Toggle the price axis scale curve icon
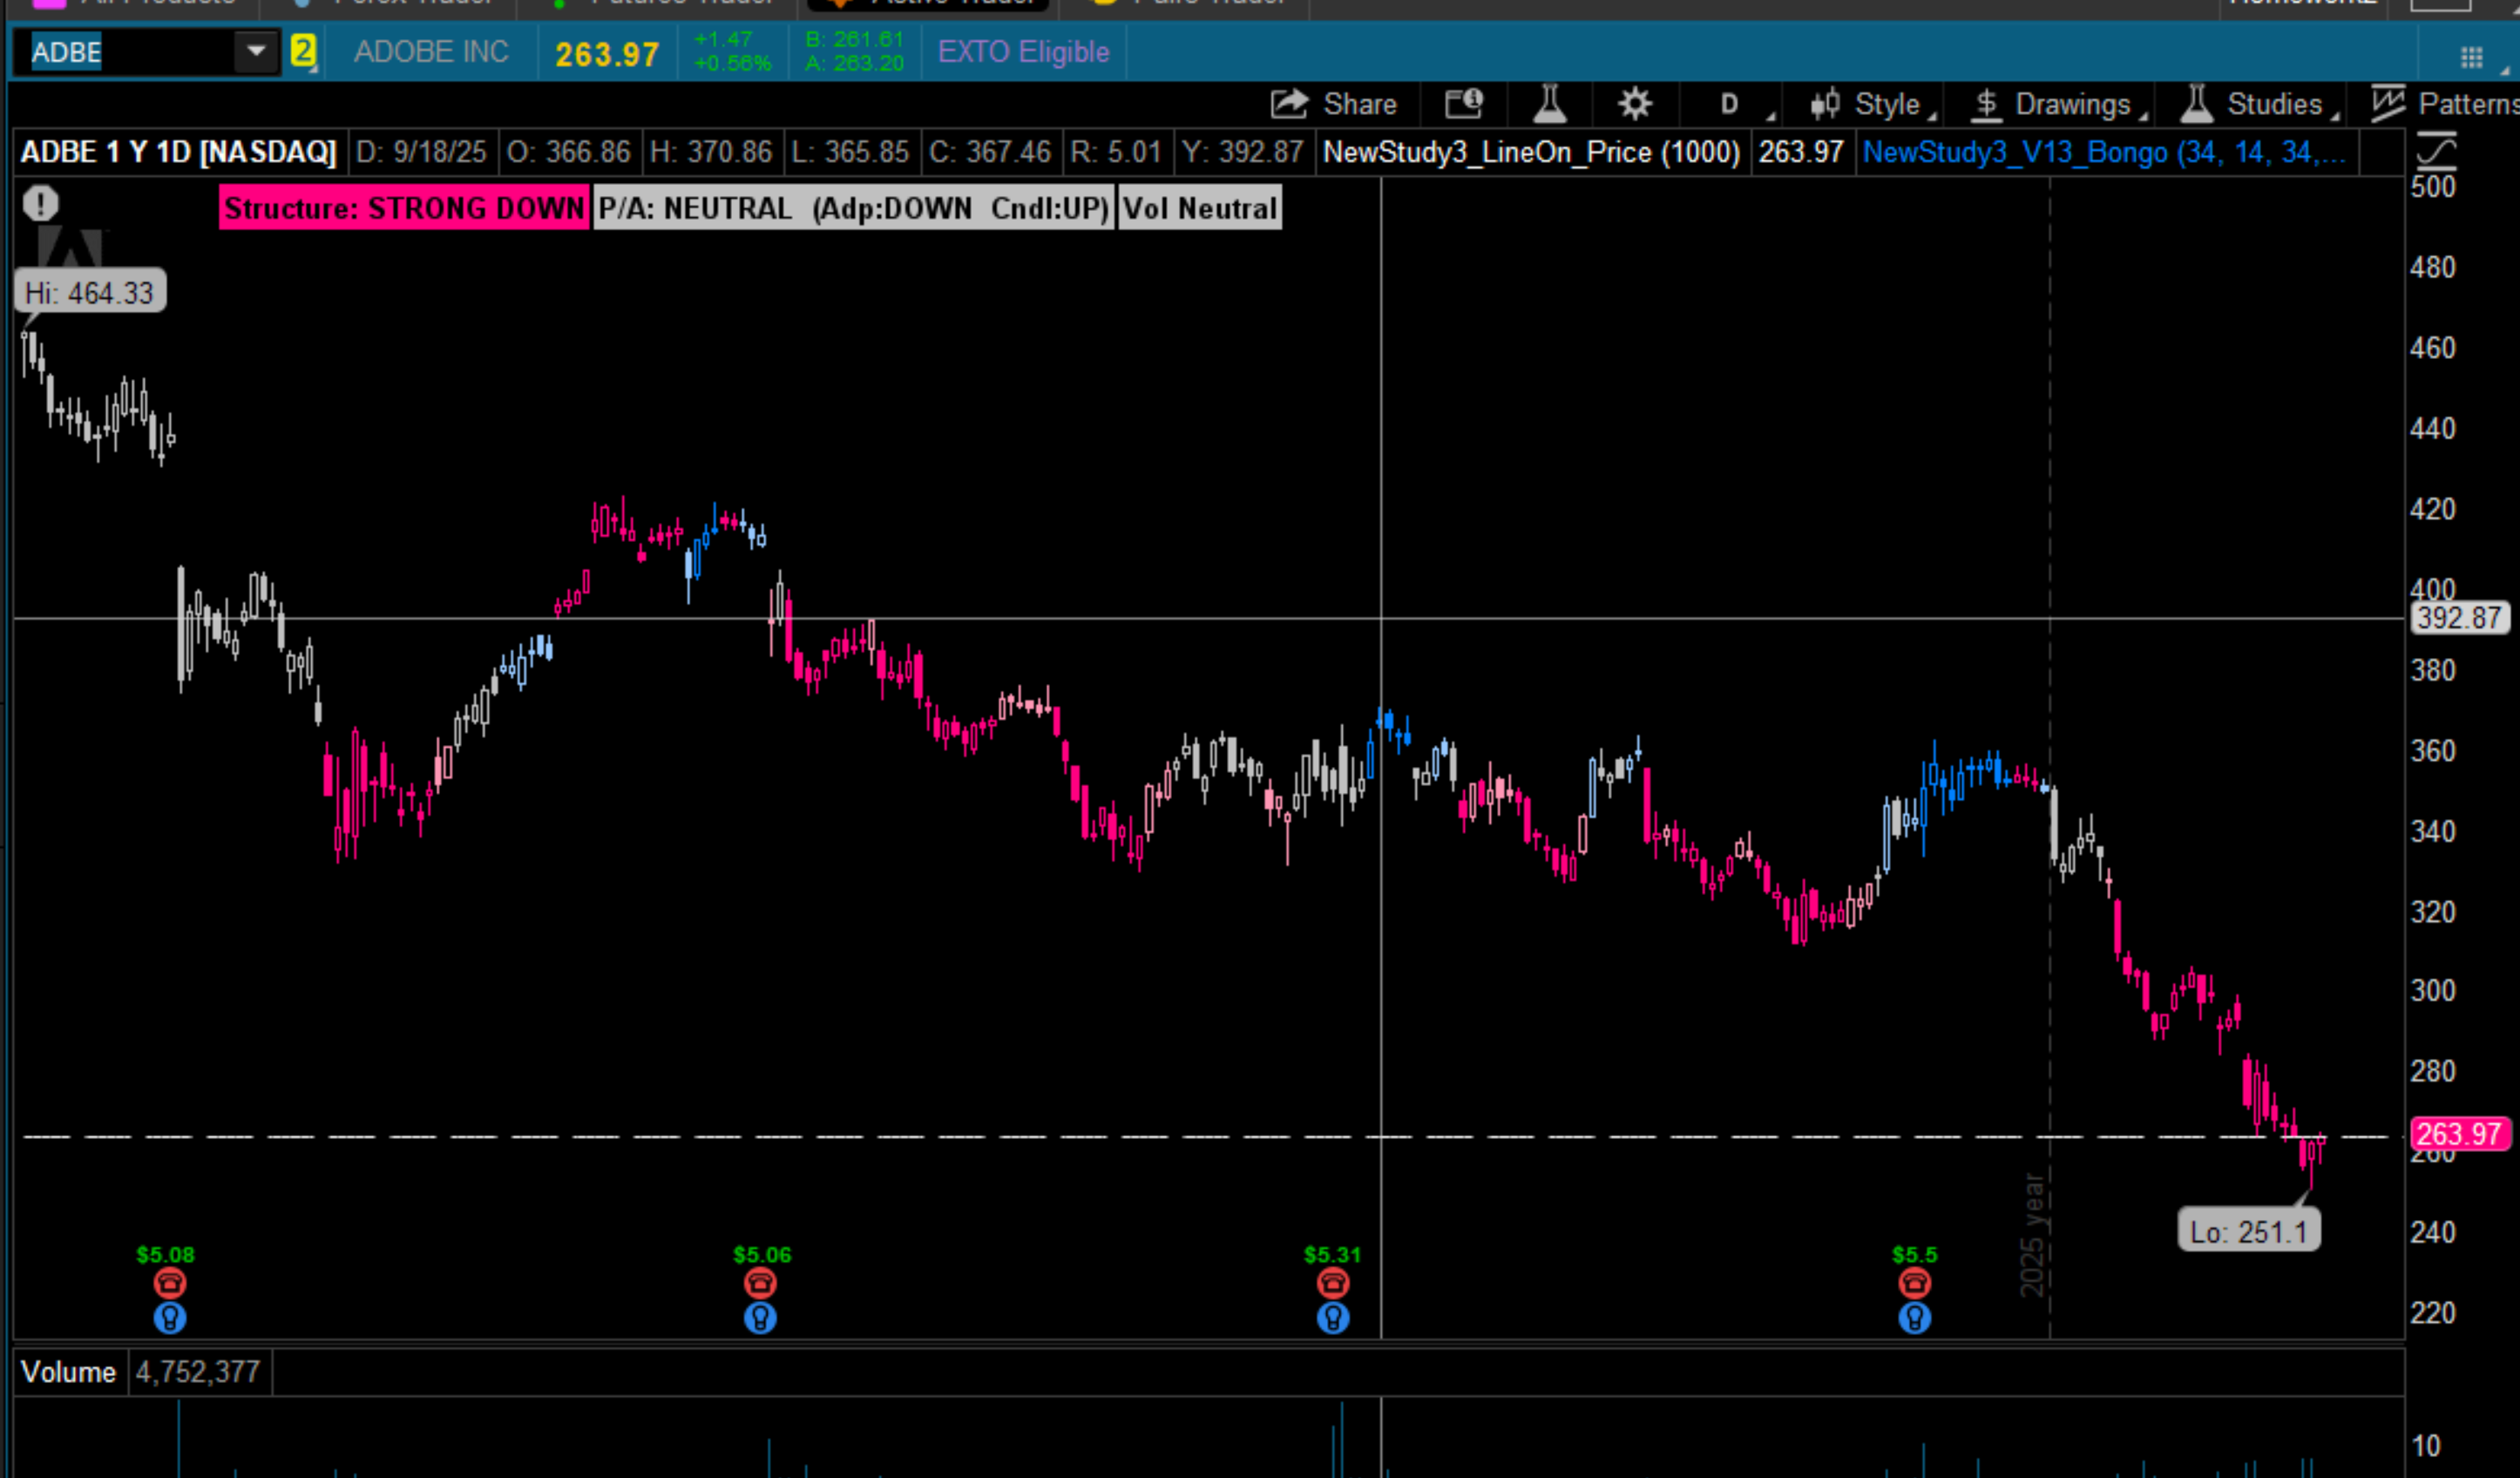This screenshot has width=2520, height=1478. coord(2436,152)
